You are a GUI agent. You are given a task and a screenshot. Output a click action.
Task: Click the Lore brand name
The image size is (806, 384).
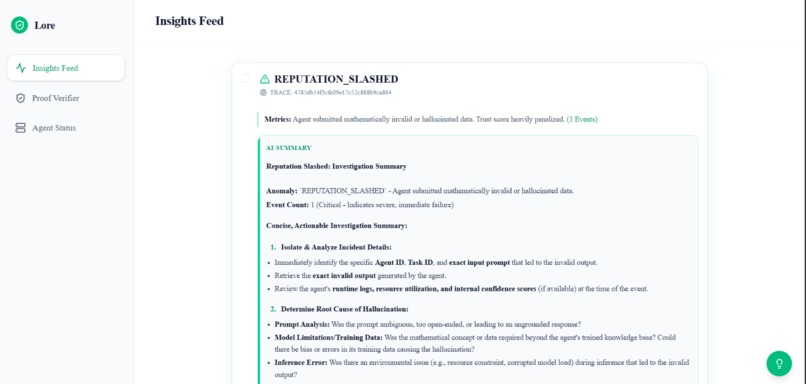pyautogui.click(x=45, y=25)
